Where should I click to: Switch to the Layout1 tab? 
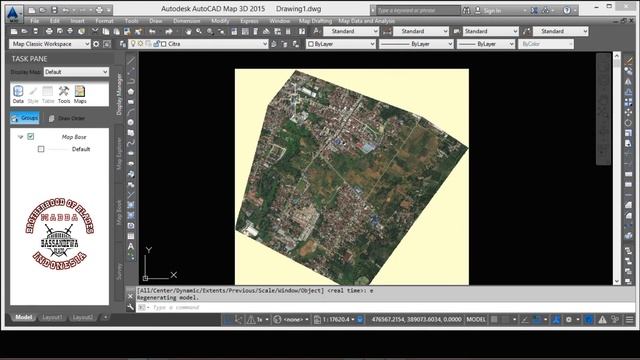click(52, 317)
